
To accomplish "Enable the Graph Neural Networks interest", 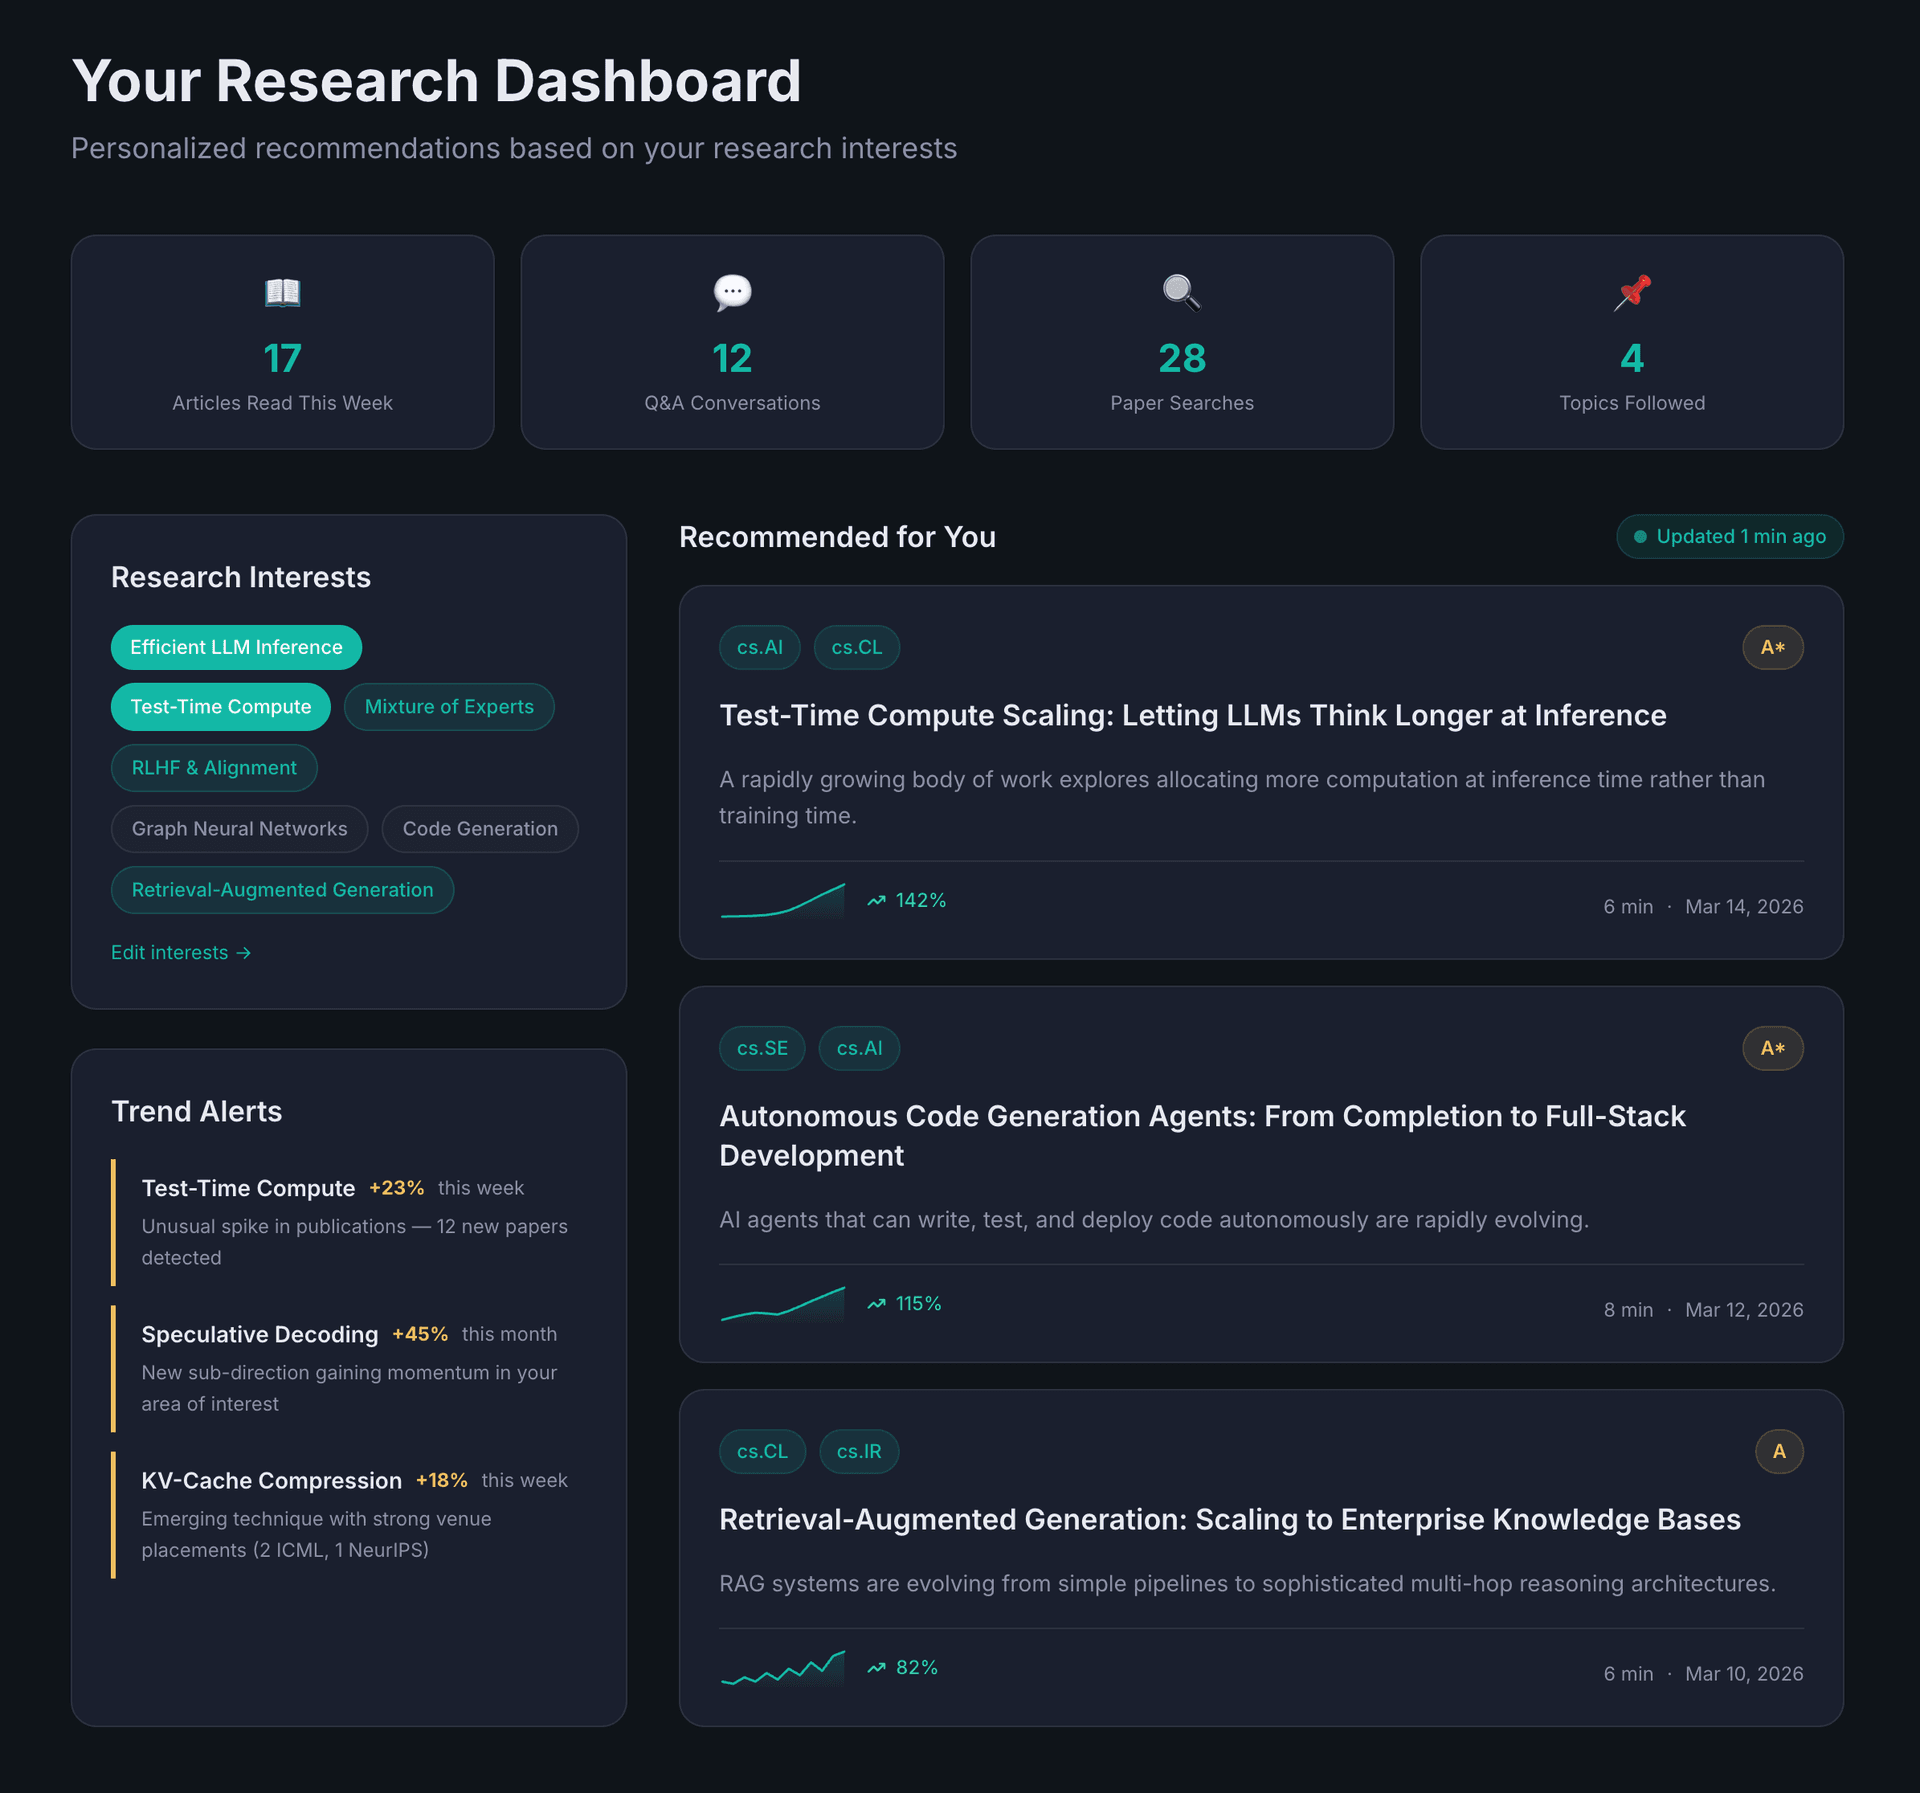I will (x=239, y=828).
